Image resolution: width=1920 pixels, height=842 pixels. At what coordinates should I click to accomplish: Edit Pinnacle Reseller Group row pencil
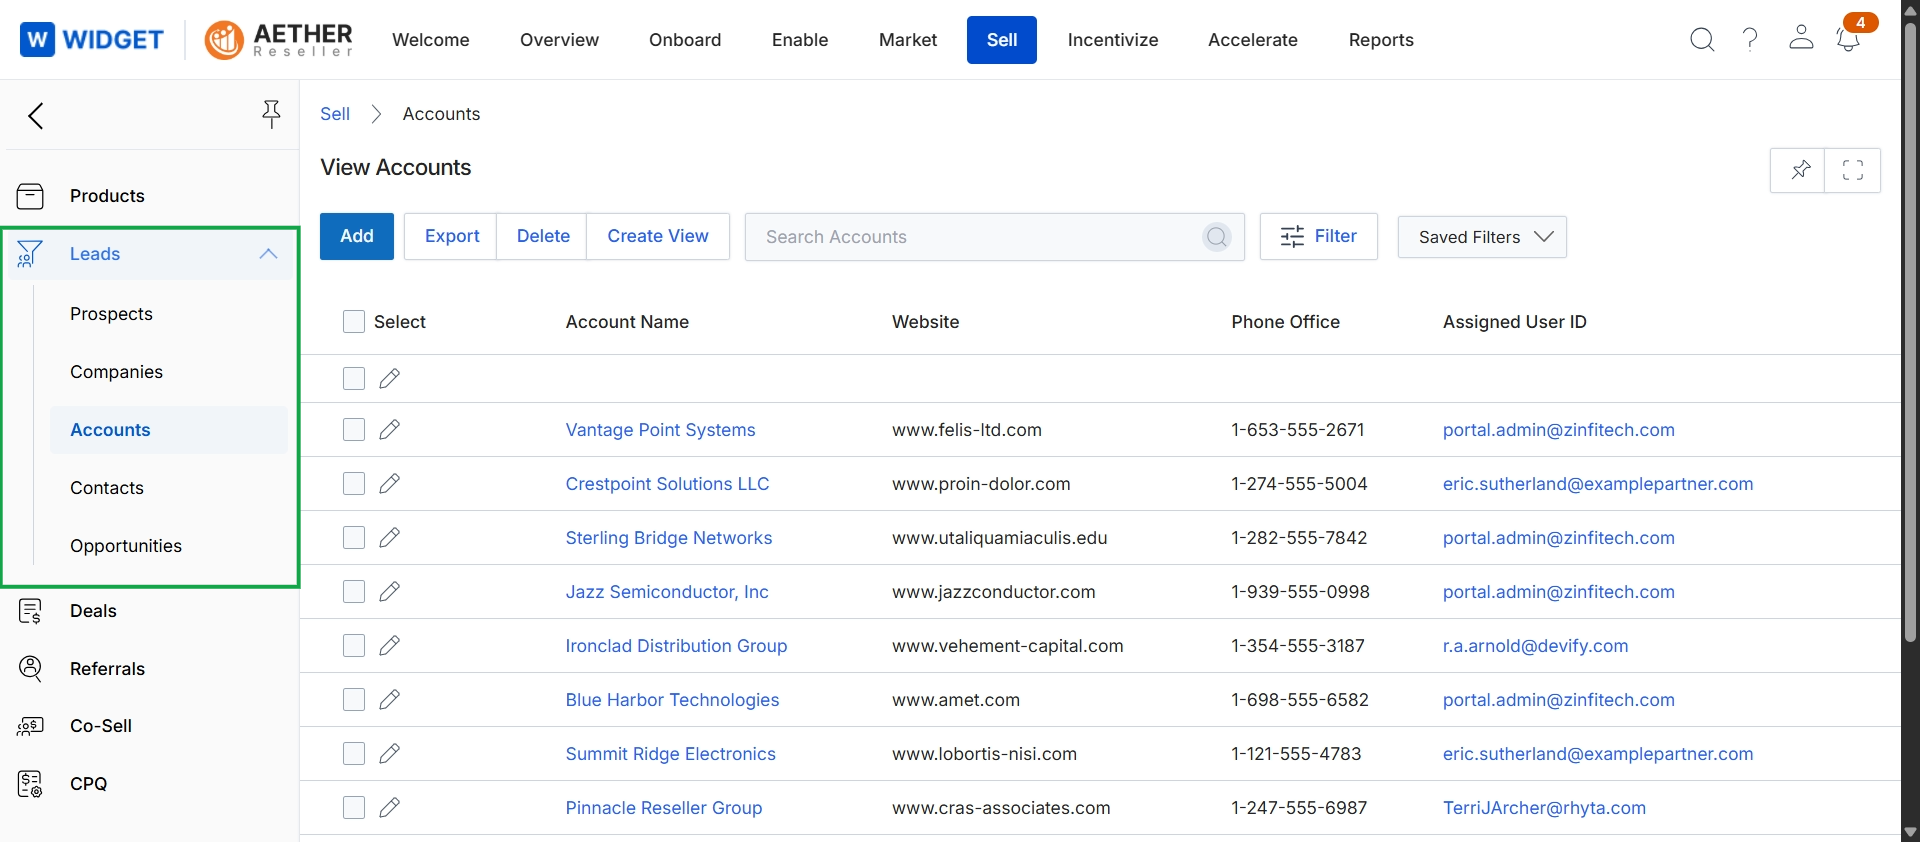(x=390, y=808)
